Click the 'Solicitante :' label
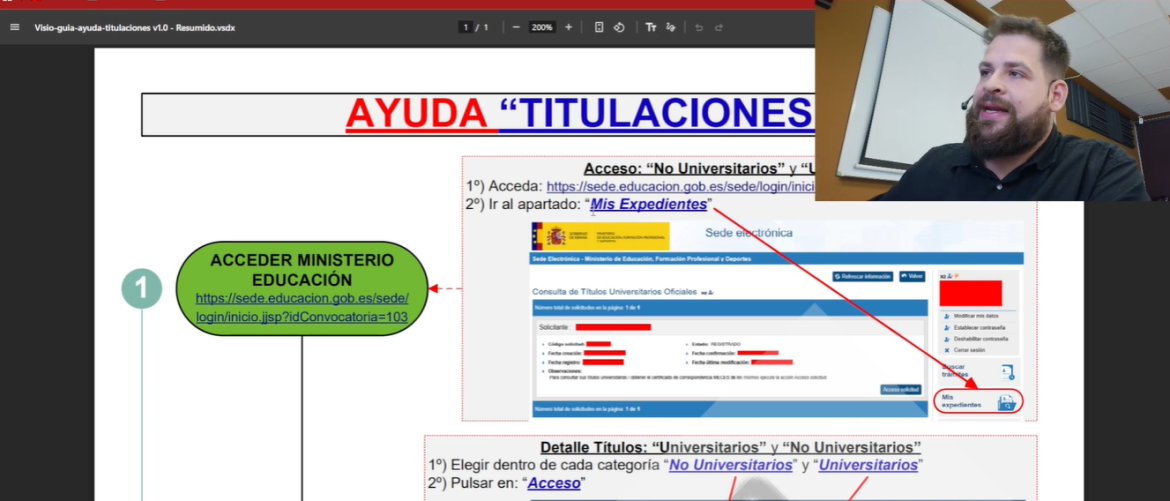 (554, 327)
